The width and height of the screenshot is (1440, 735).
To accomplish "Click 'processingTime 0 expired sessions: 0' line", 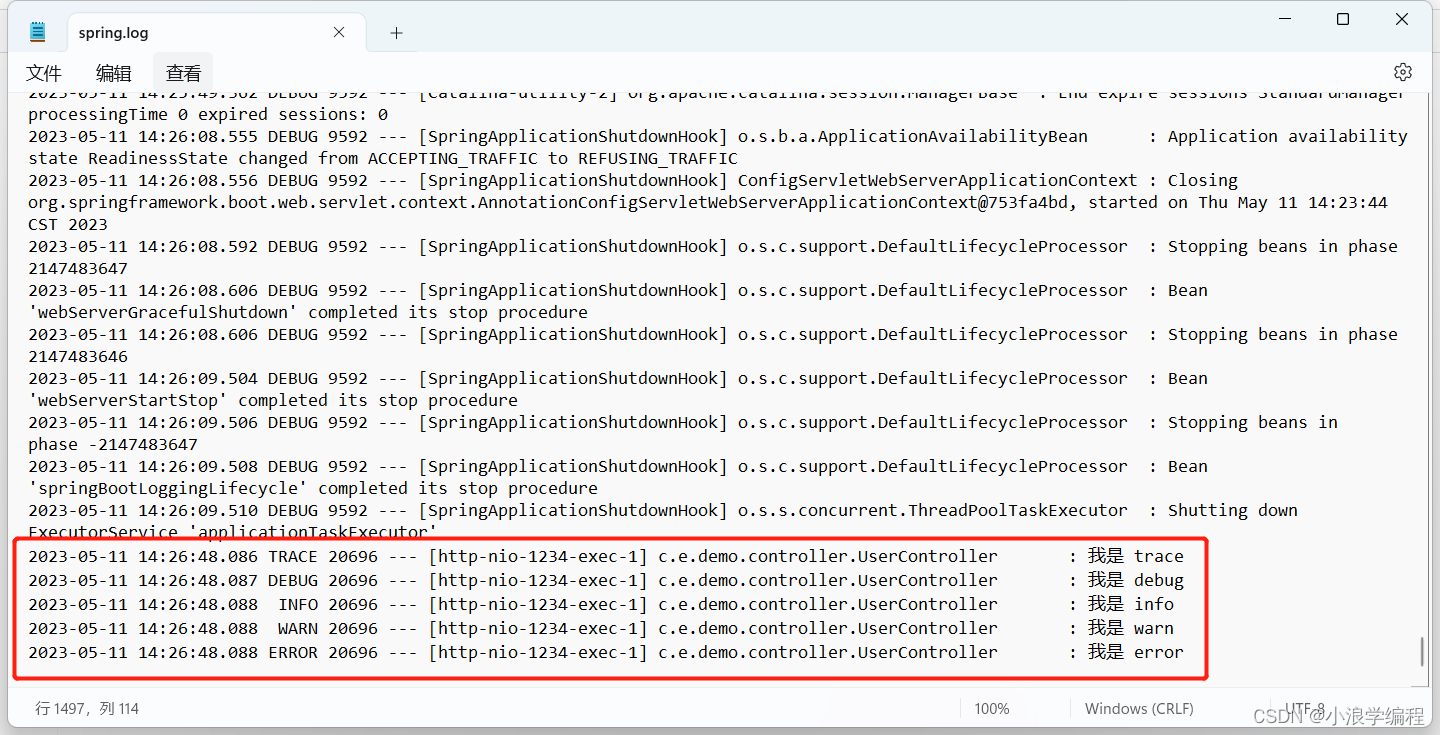I will [208, 114].
